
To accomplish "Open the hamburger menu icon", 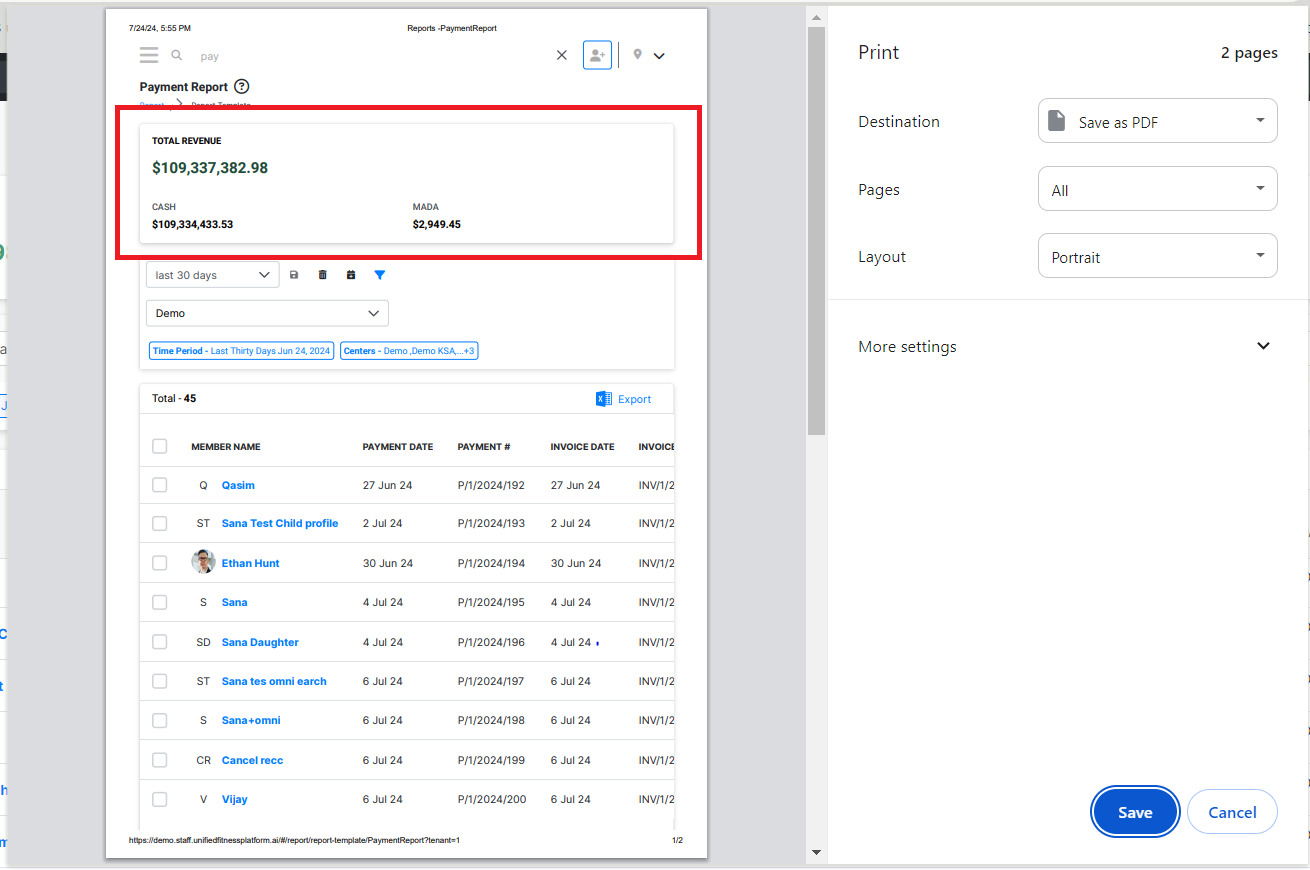I will tap(149, 55).
